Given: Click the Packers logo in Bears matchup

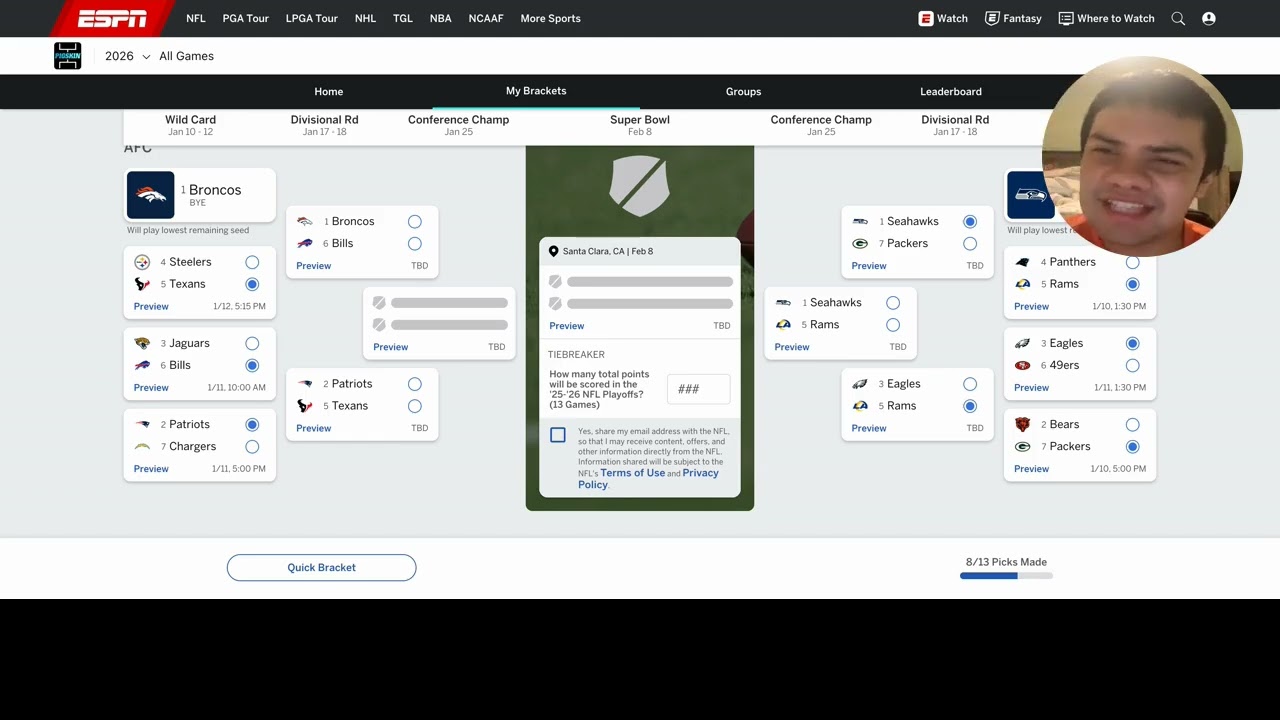Looking at the screenshot, I should (1022, 446).
